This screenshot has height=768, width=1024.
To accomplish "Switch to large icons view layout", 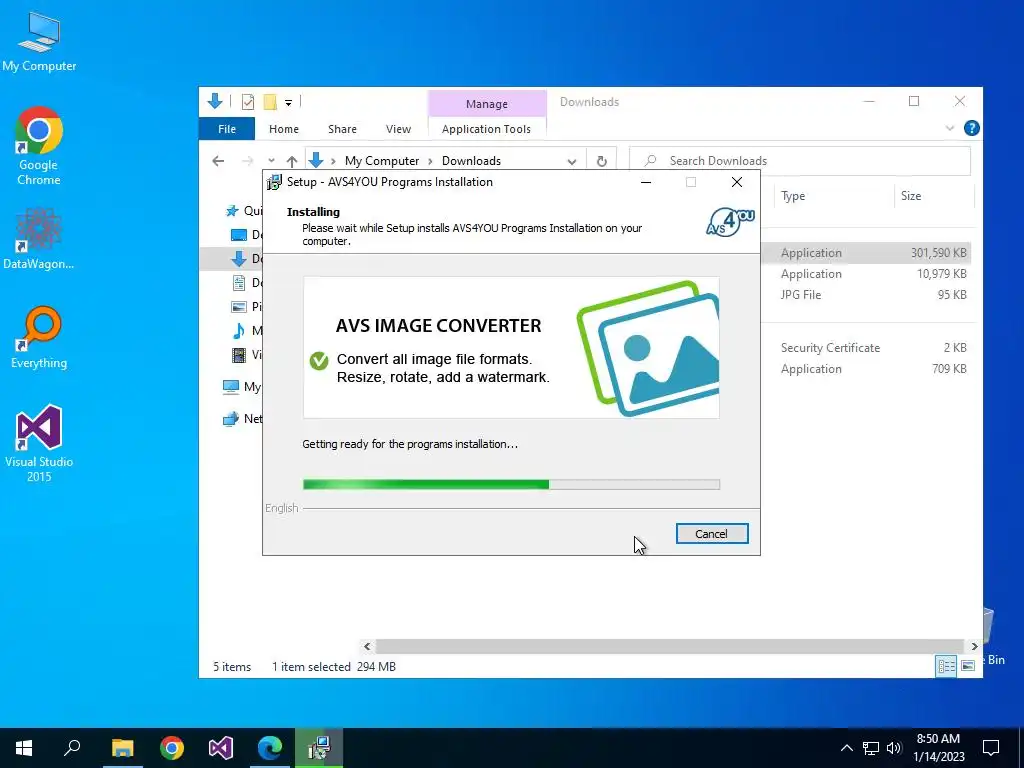I will (968, 666).
